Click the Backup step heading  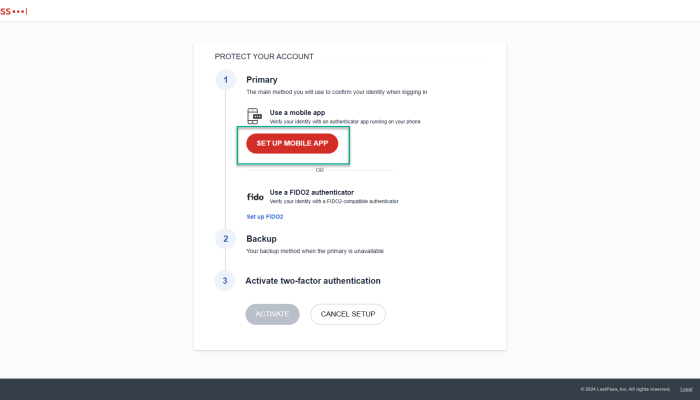[x=261, y=239]
